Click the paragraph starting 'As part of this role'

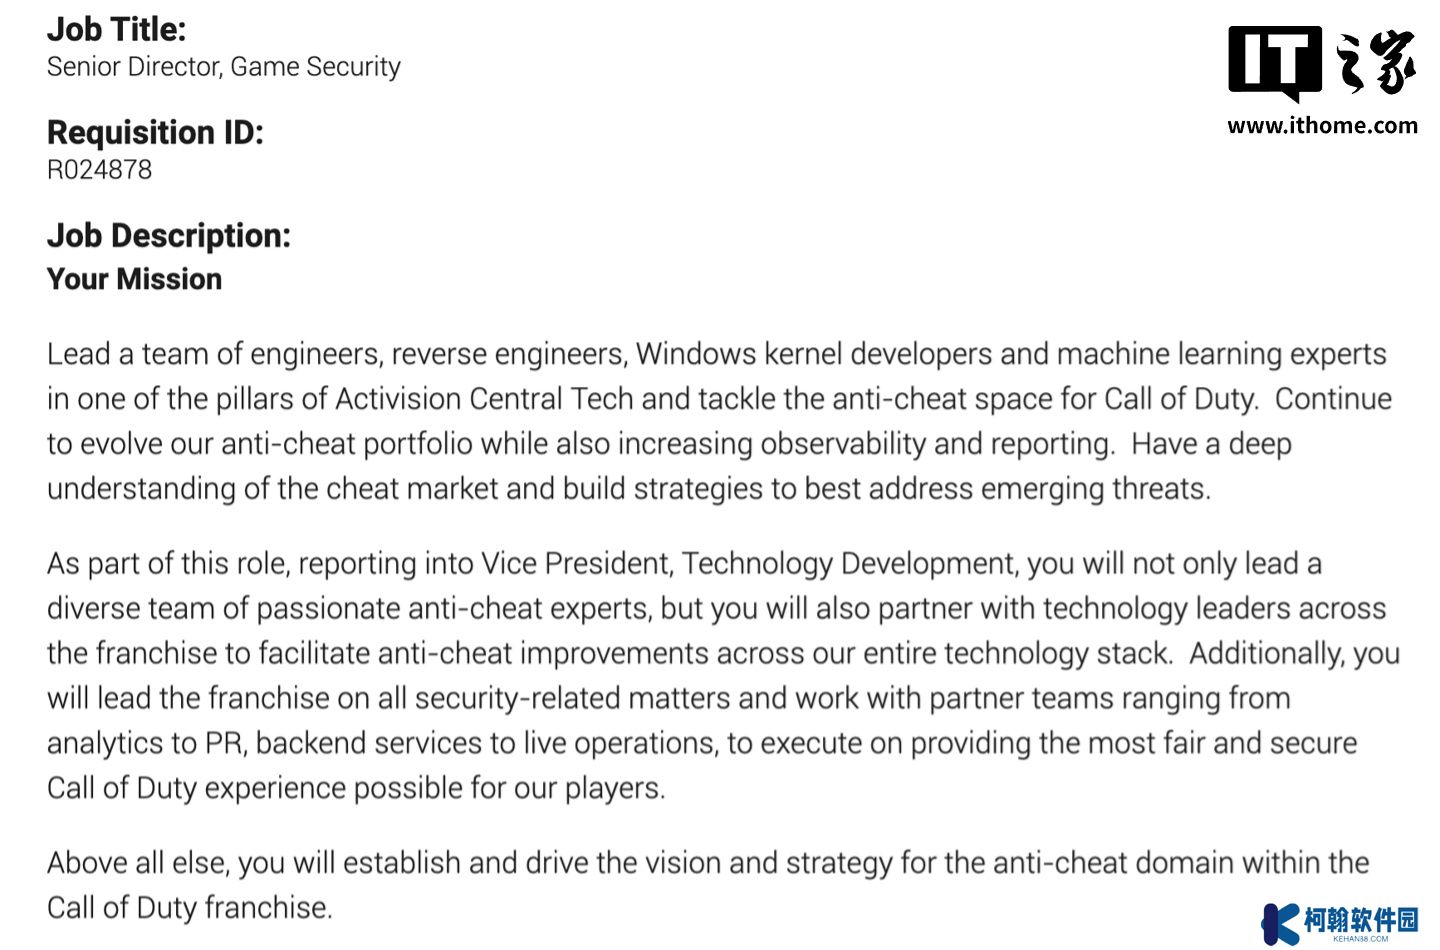[723, 675]
